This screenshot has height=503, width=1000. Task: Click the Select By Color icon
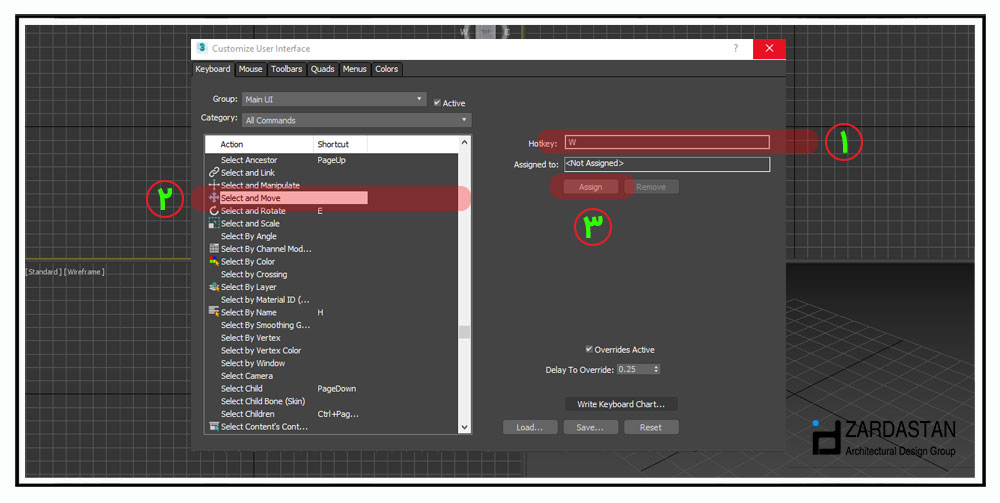[213, 262]
